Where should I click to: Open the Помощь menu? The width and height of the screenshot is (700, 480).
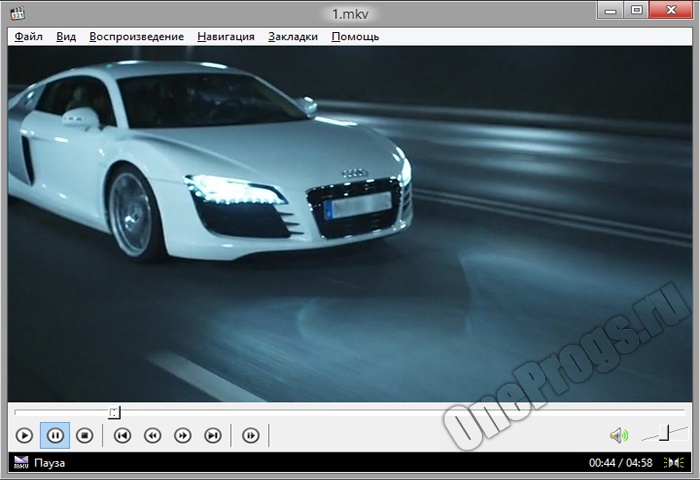click(x=355, y=37)
